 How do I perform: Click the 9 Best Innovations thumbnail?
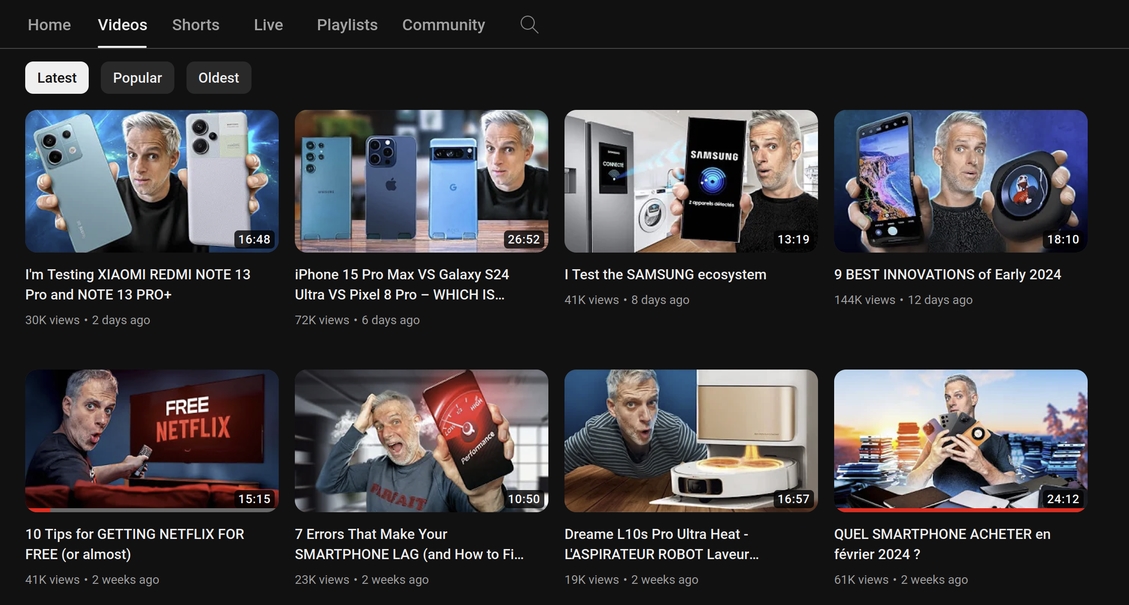(x=960, y=181)
